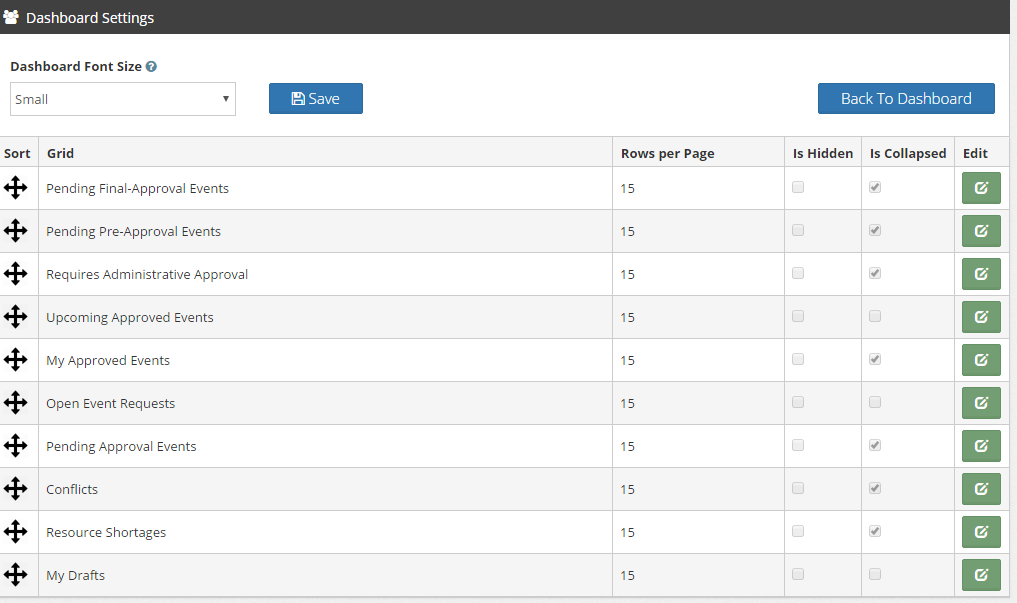Go Back To Dashboard
The image size is (1017, 603).
point(906,99)
